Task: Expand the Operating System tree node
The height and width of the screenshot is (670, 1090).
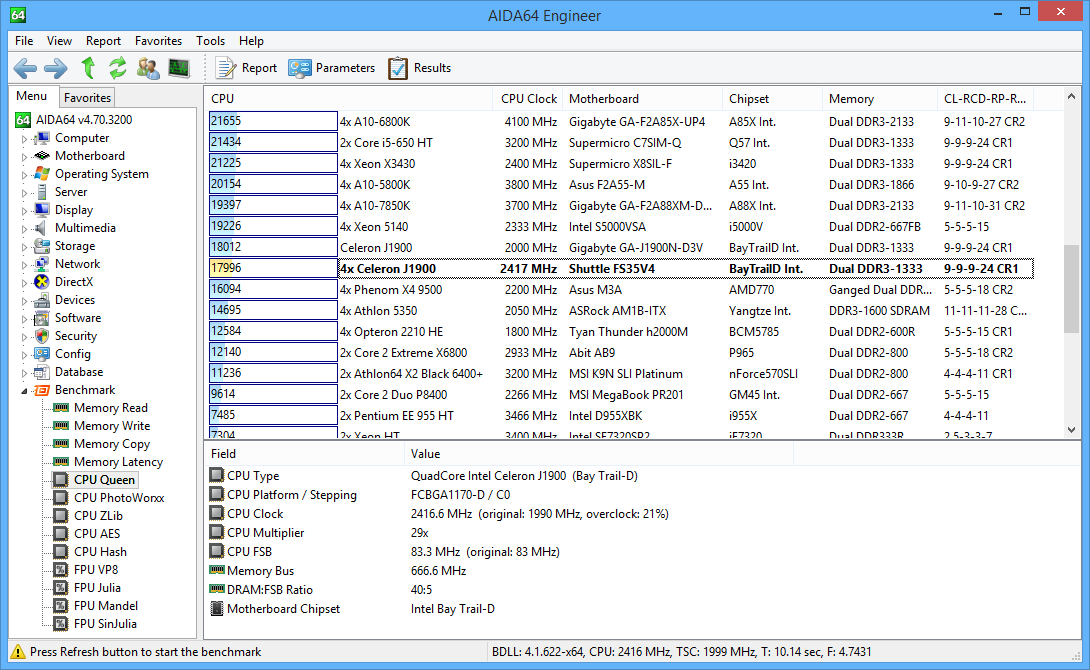Action: tap(24, 175)
